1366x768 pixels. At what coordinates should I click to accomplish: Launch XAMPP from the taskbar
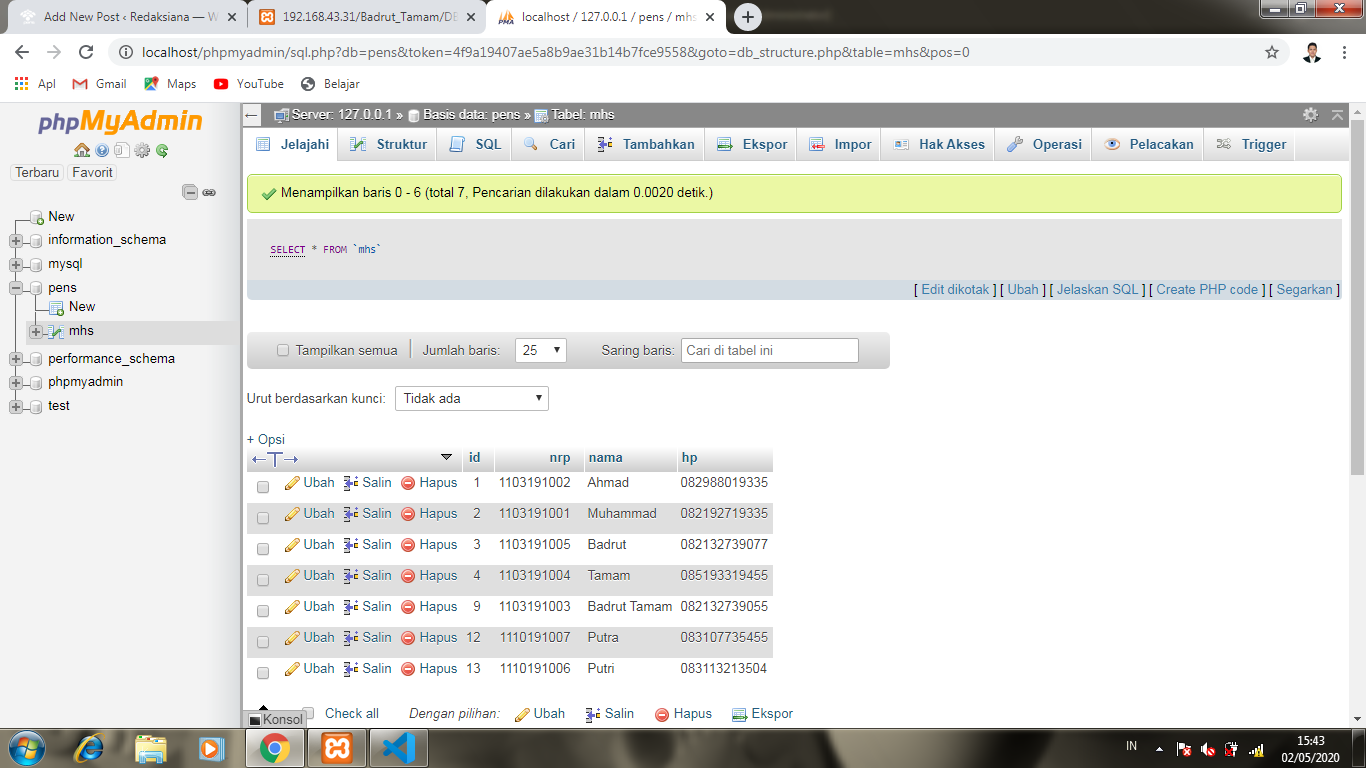[337, 747]
